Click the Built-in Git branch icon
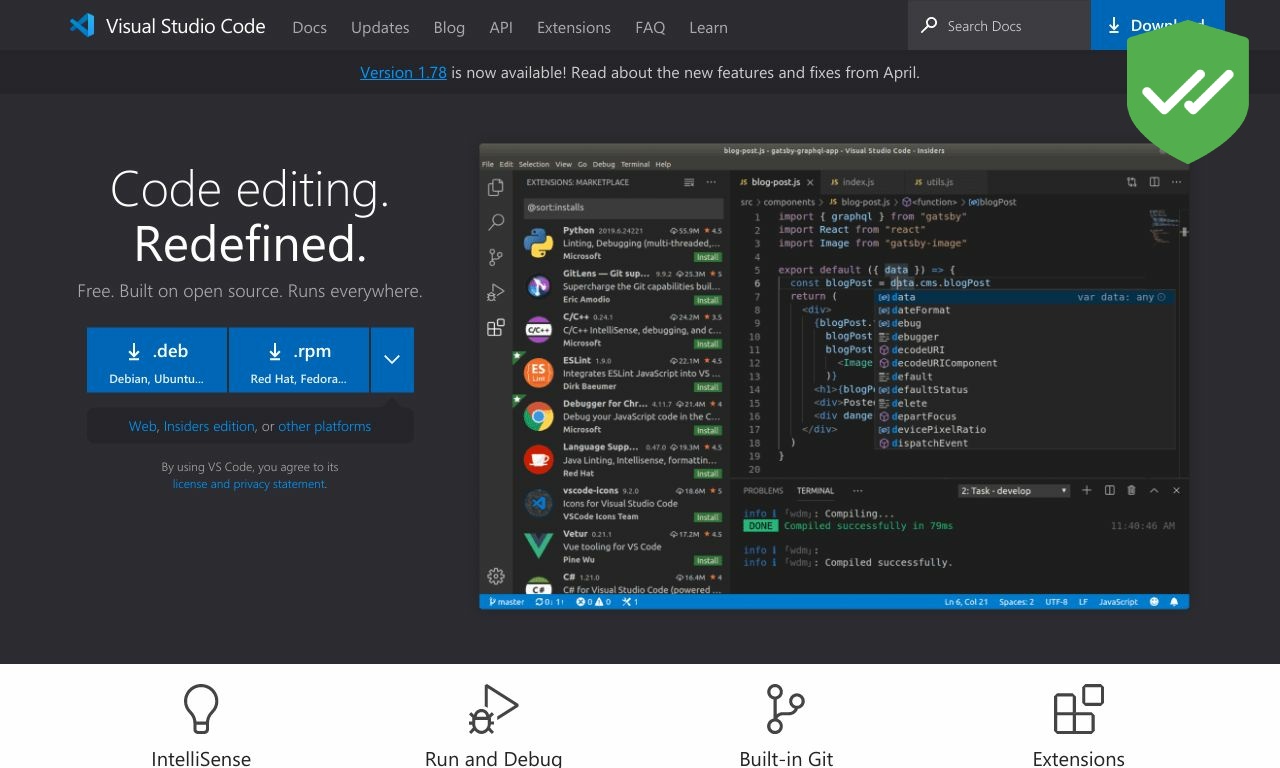The height and width of the screenshot is (768, 1280). (x=786, y=709)
